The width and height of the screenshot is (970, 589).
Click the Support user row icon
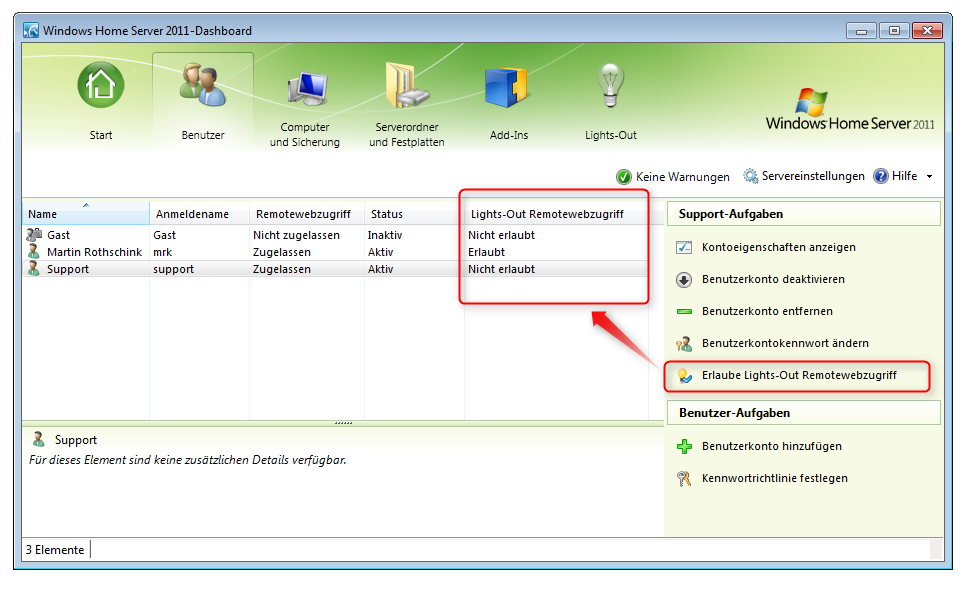(34, 269)
